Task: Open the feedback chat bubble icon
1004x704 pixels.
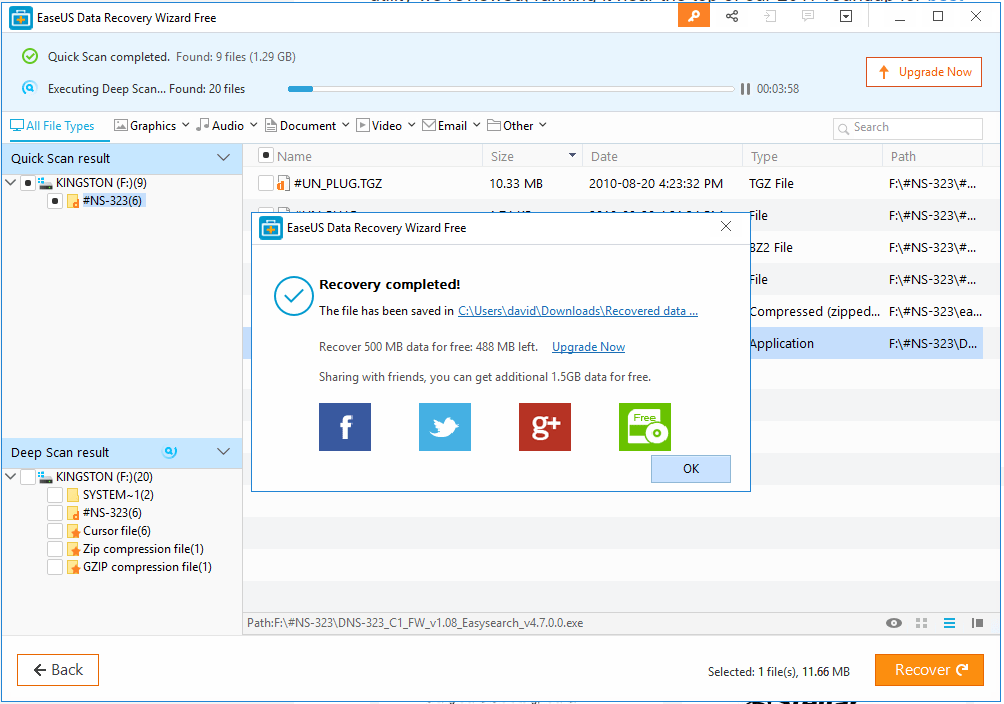Action: point(808,16)
